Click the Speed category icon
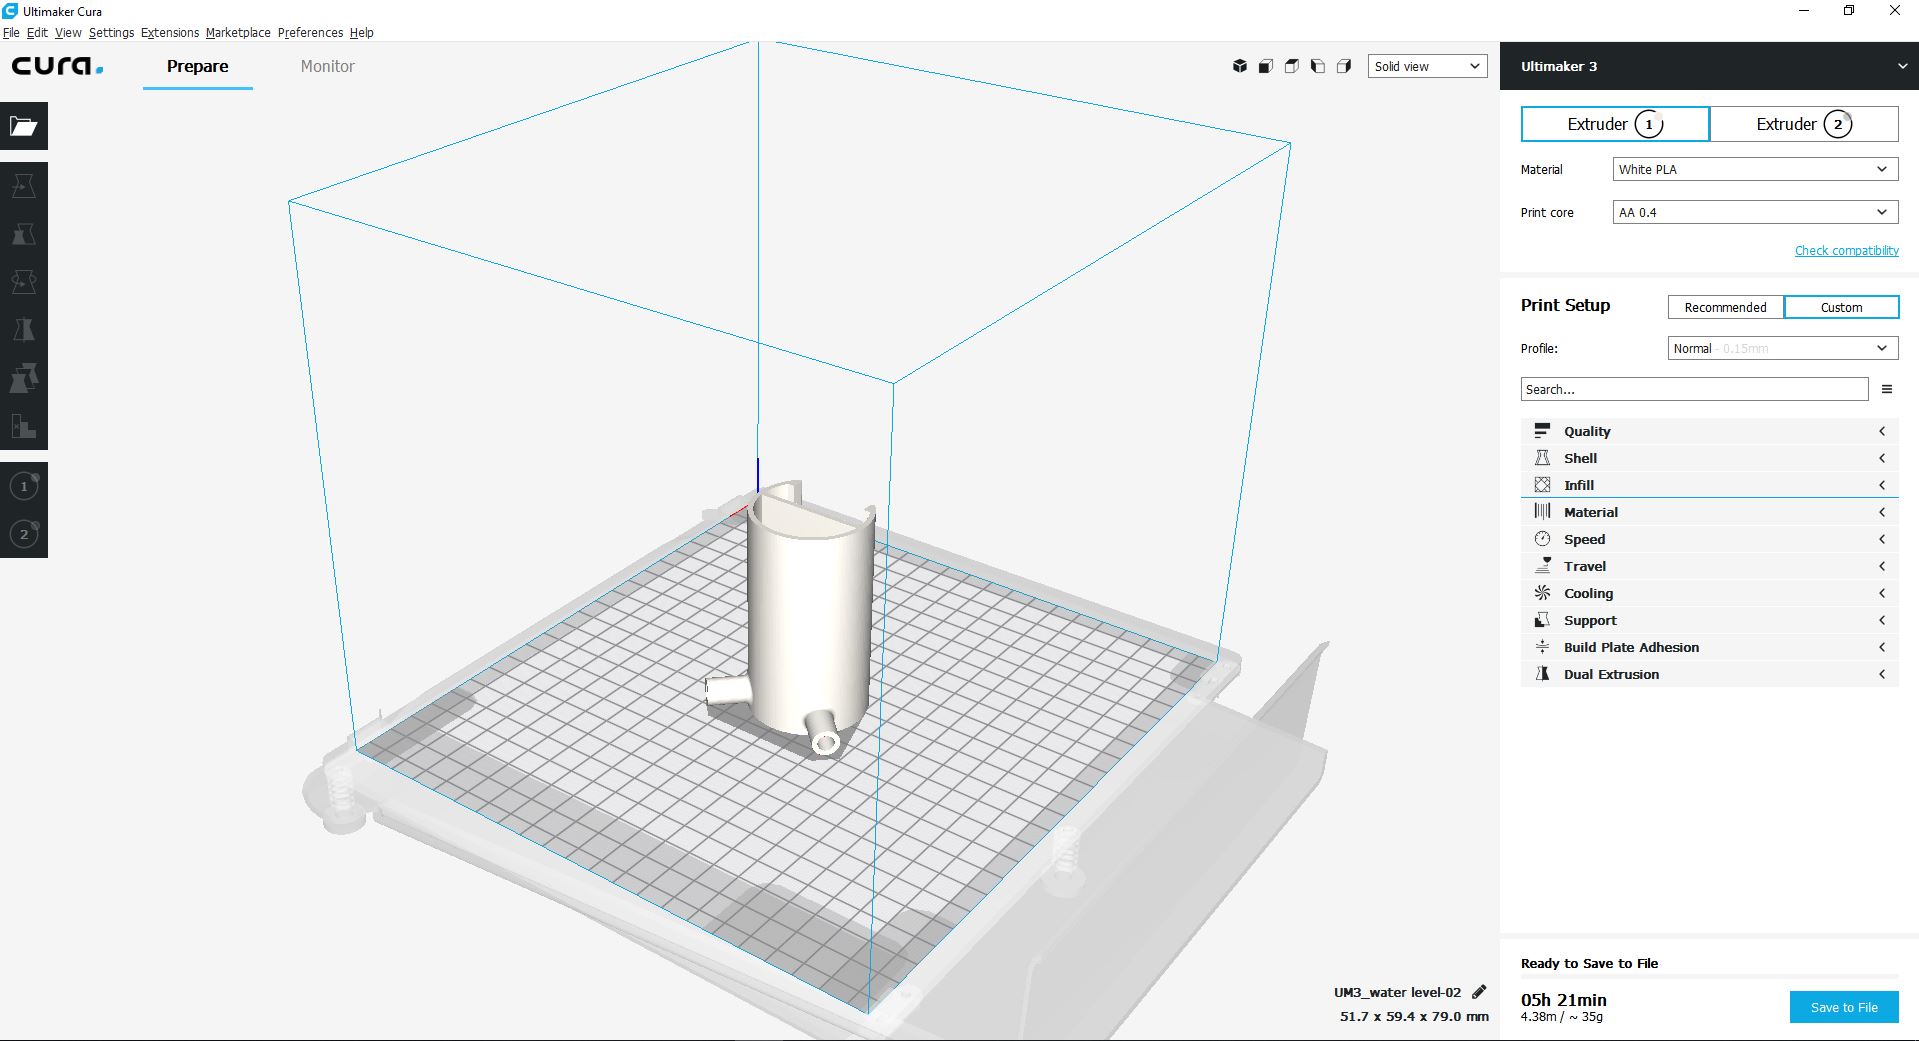This screenshot has width=1919, height=1041. 1542,538
